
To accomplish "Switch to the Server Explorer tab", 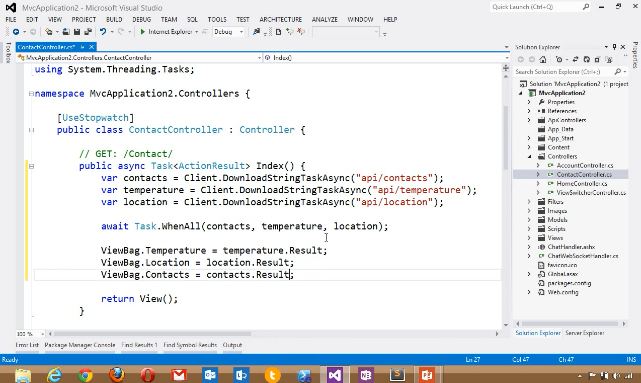I will point(585,333).
